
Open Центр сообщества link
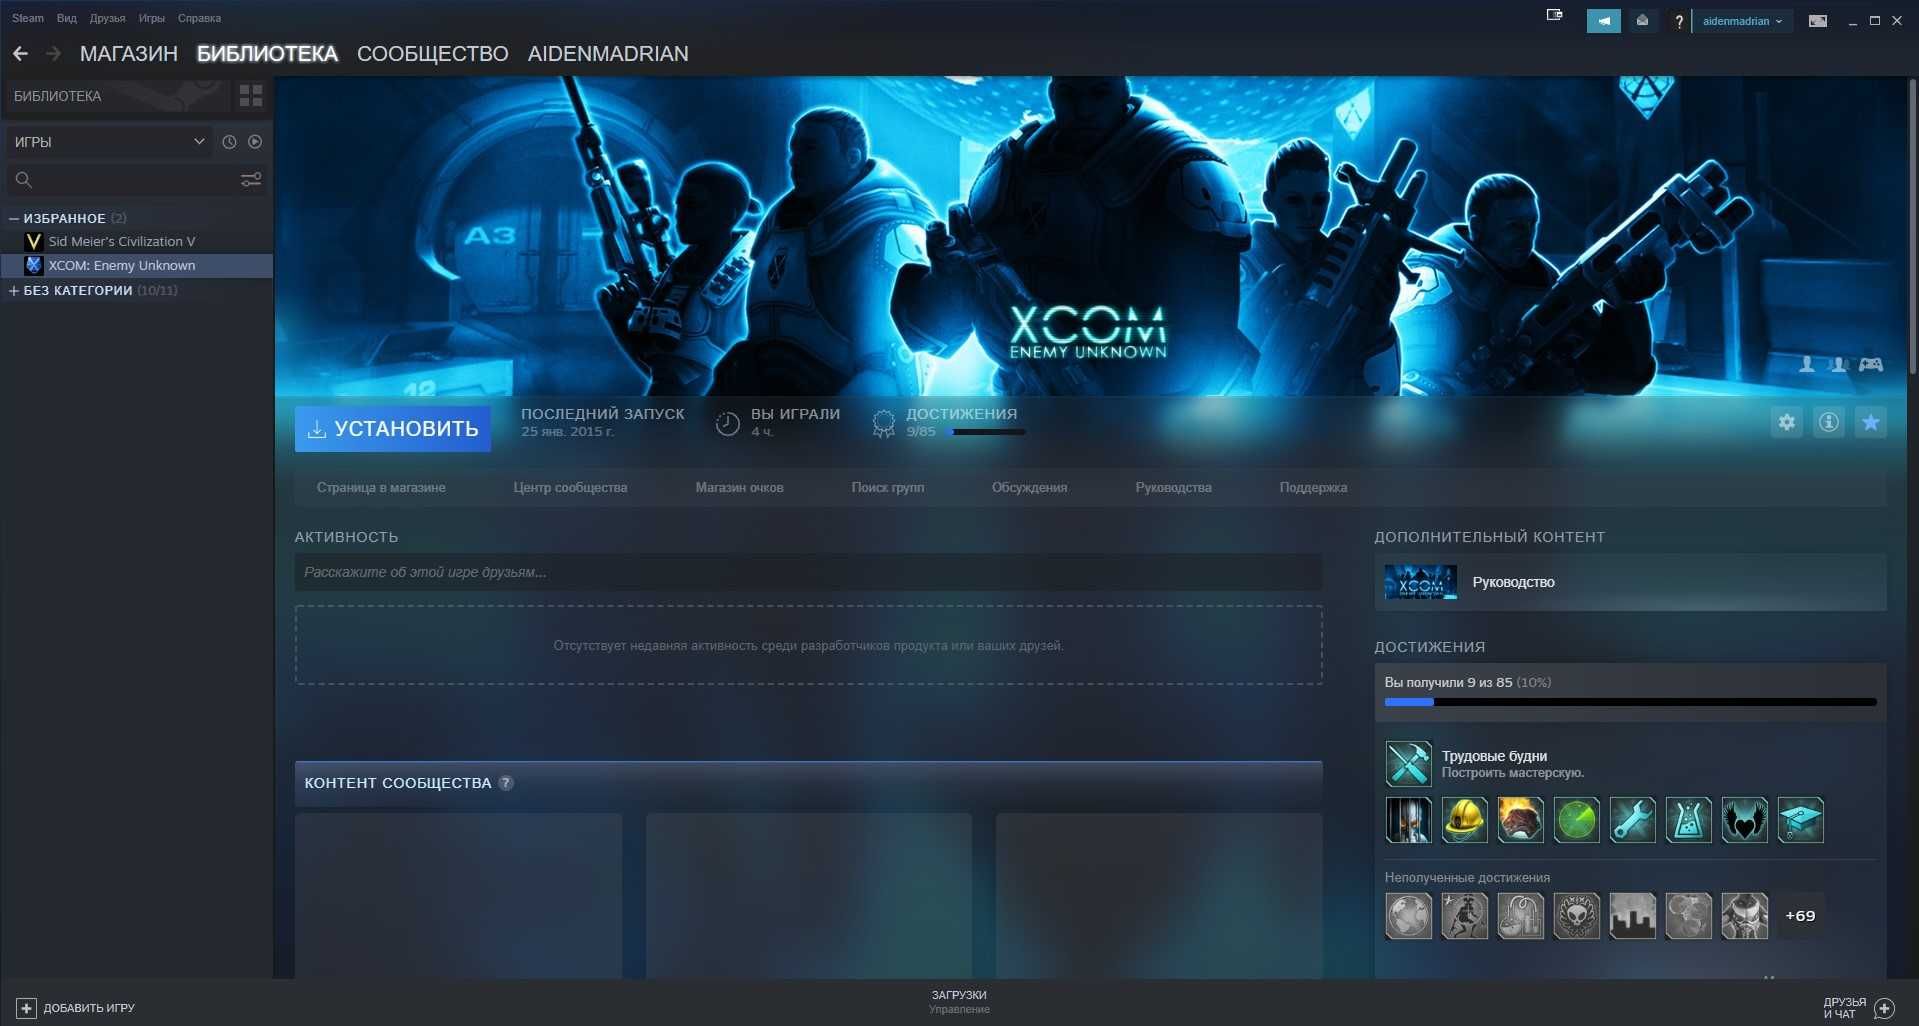pyautogui.click(x=570, y=488)
